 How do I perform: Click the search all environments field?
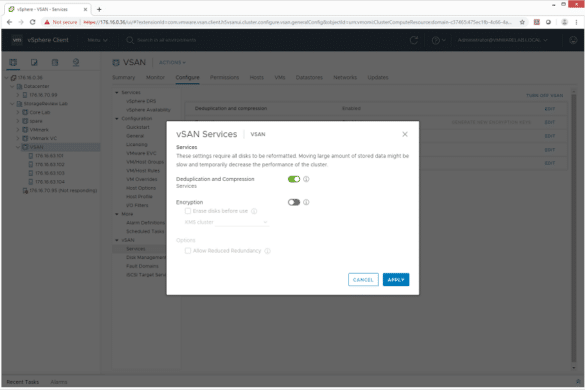click(166, 40)
